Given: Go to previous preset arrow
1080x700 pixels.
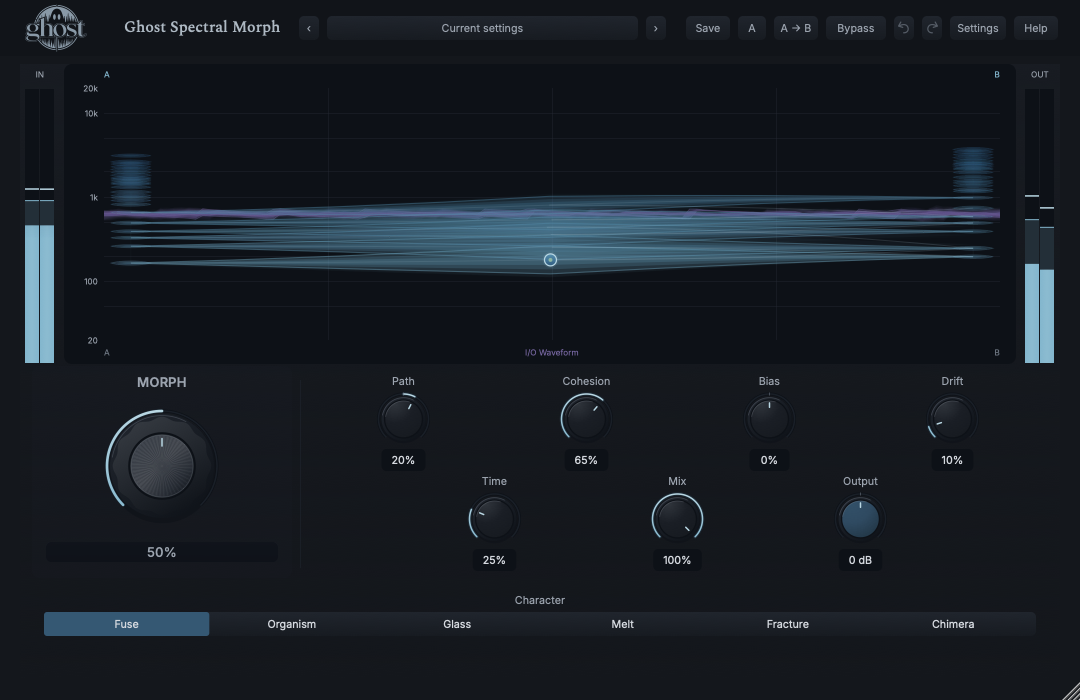Looking at the screenshot, I should pos(309,28).
